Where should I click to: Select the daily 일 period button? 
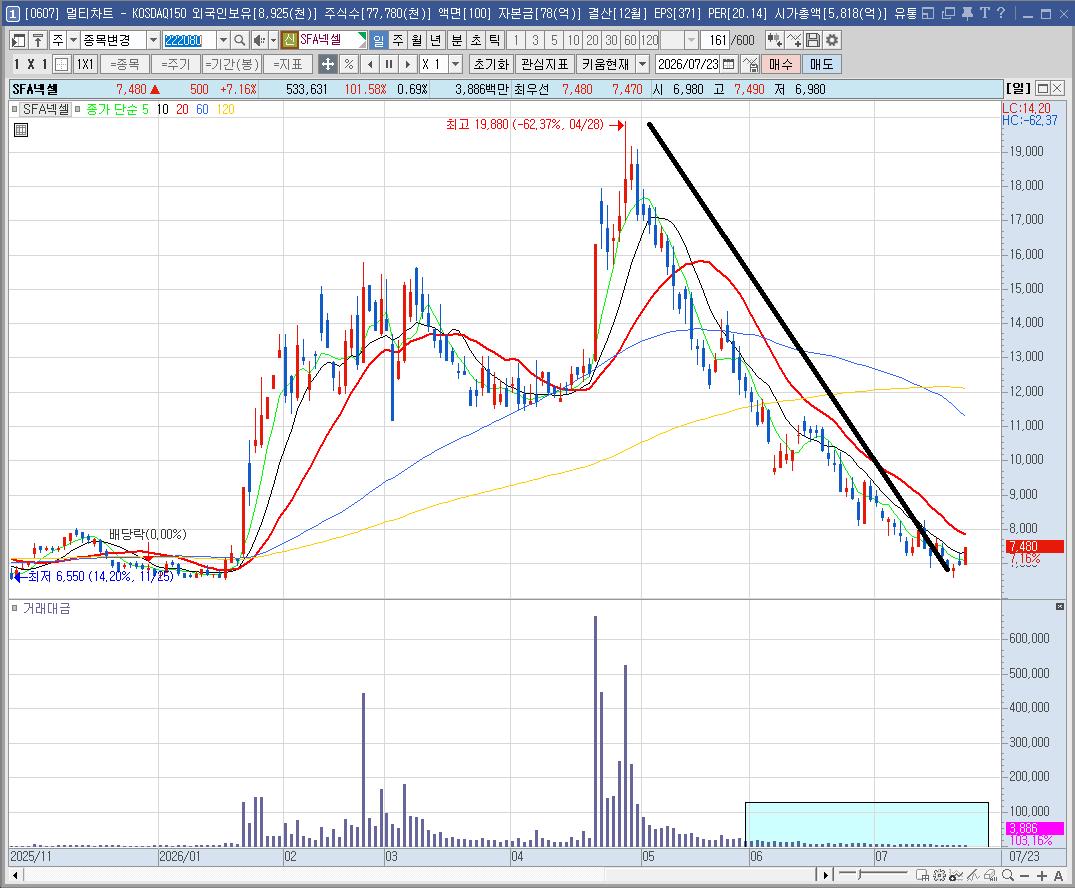[378, 40]
